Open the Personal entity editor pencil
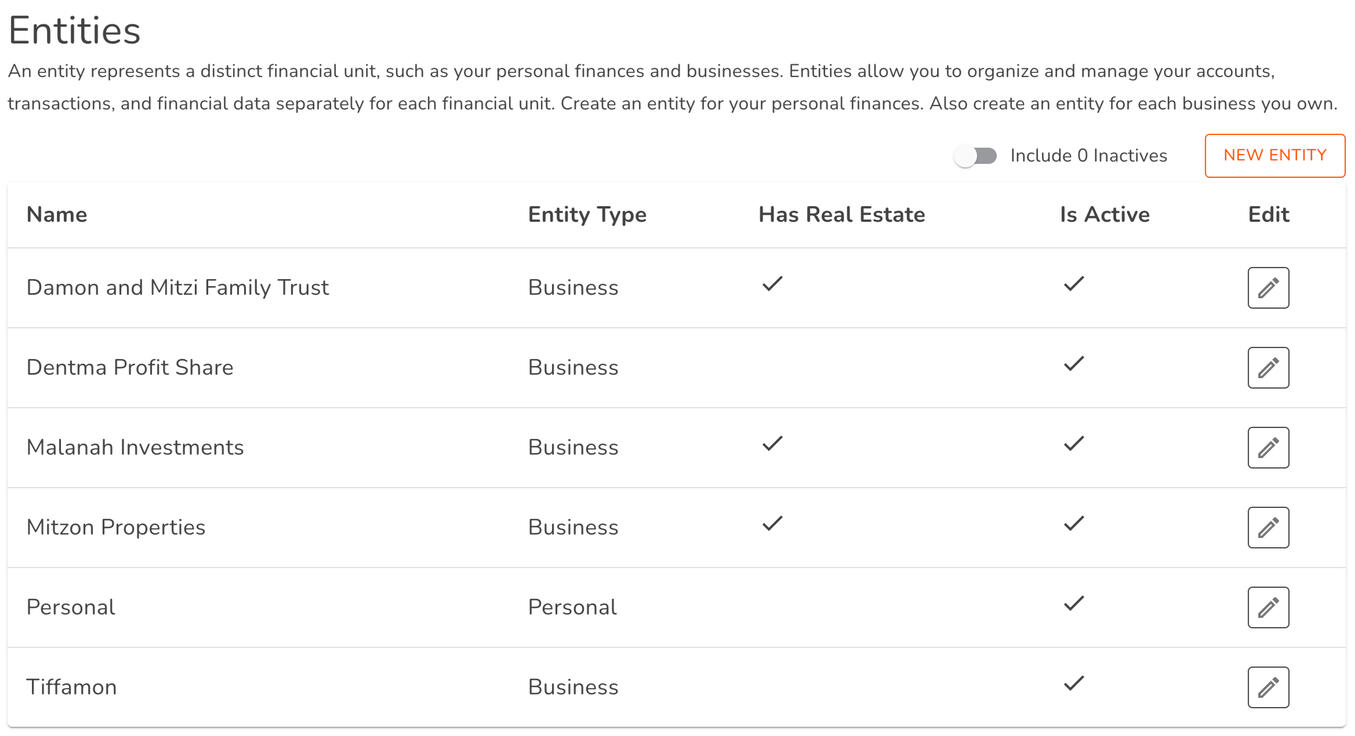Image resolution: width=1355 pixels, height=736 pixels. click(x=1268, y=608)
